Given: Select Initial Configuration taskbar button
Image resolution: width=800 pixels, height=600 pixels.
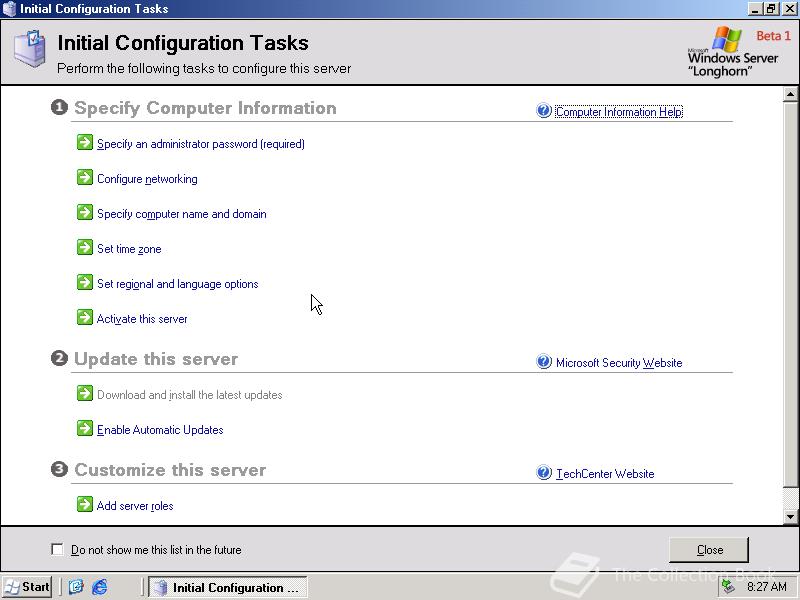Looking at the screenshot, I should click(228, 587).
